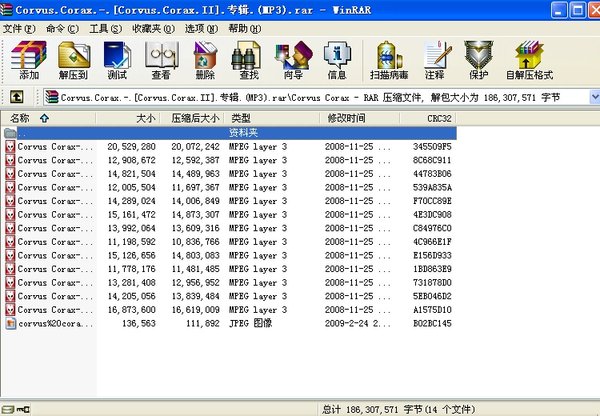Select the file sized 15,161,472

coord(230,215)
